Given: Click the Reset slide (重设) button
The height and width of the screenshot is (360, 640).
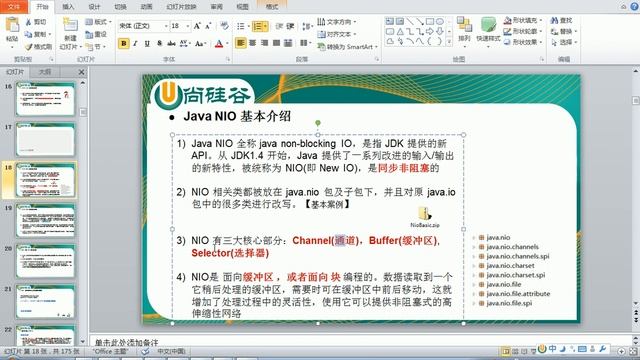Looking at the screenshot, I should coord(96,34).
